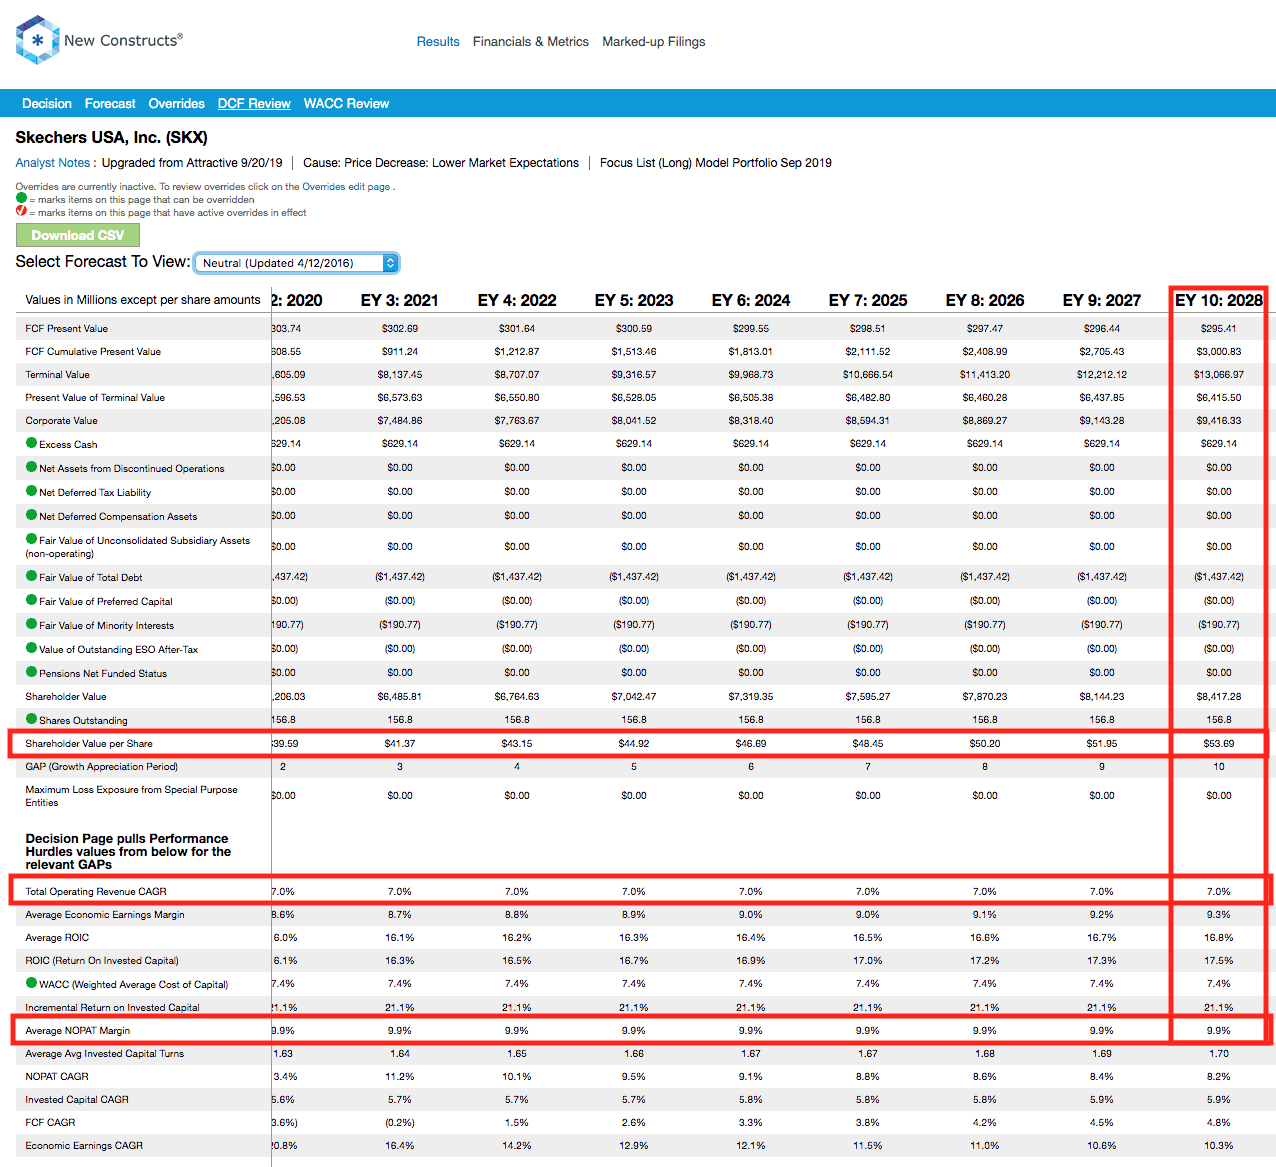The width and height of the screenshot is (1276, 1167).
Task: Switch to the Overrides tab
Action: pos(176,103)
